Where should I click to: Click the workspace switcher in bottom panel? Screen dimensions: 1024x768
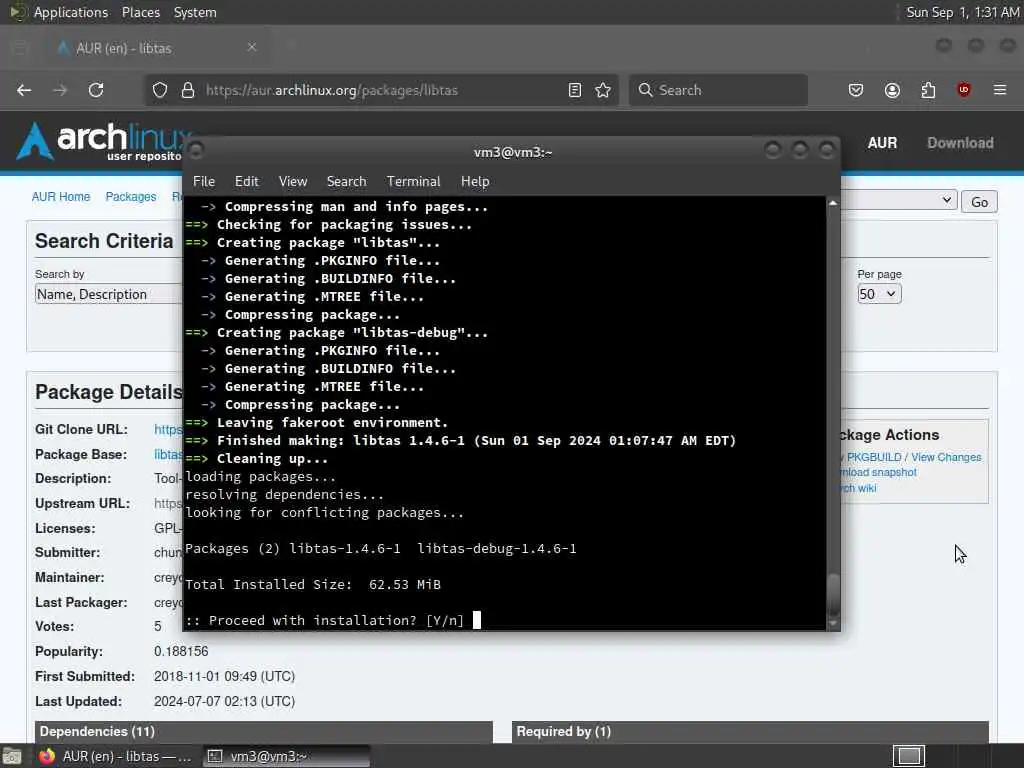(908, 756)
